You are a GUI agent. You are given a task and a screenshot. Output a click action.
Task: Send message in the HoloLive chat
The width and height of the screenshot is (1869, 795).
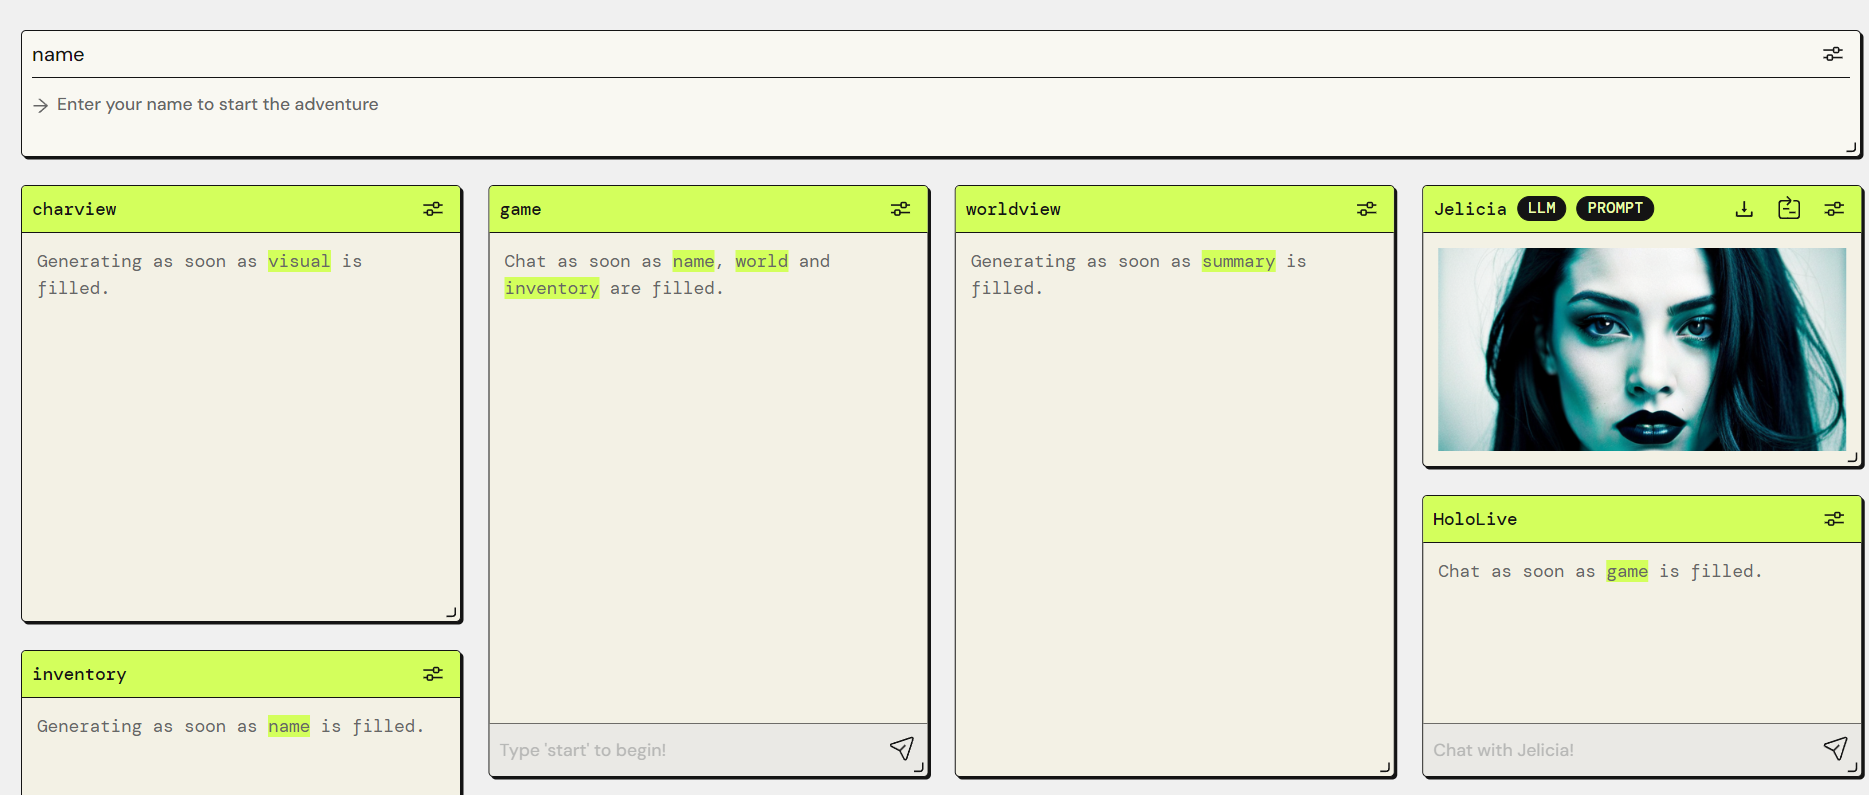[x=1835, y=749]
